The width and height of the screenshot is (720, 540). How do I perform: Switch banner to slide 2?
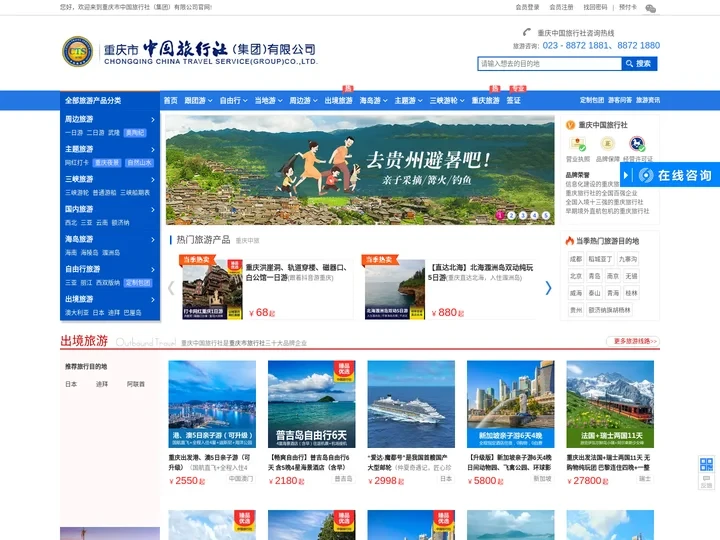(x=511, y=215)
